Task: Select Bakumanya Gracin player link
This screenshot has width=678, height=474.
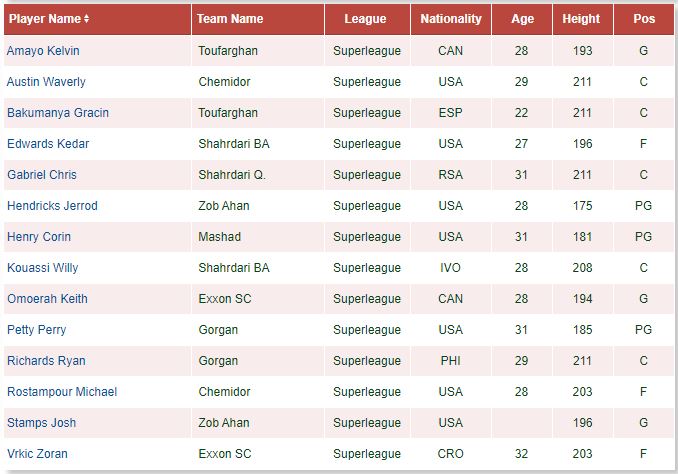Action: pyautogui.click(x=58, y=113)
